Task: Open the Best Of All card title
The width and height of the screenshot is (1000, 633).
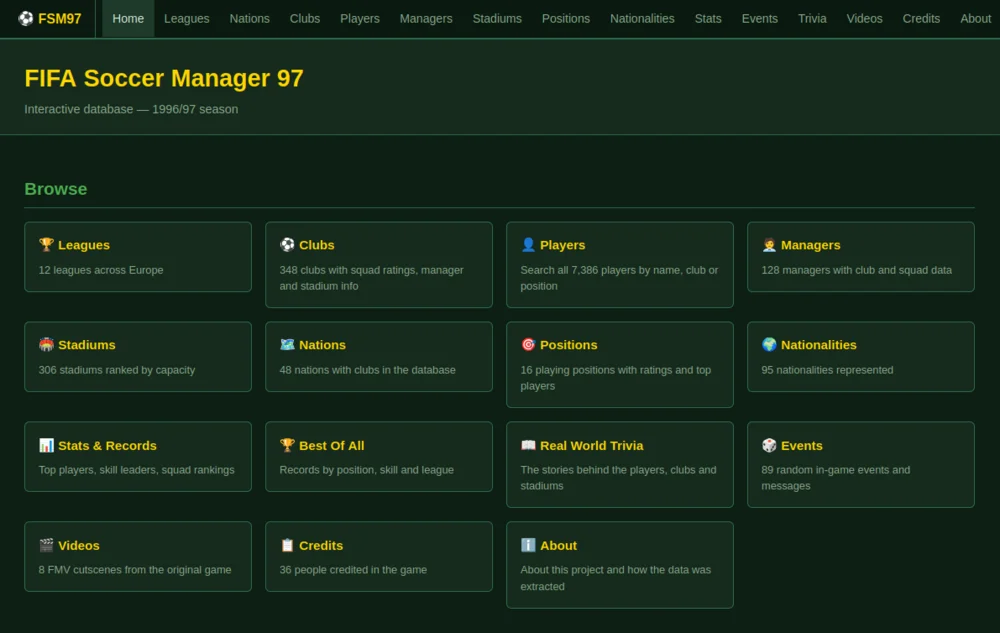Action: pos(332,446)
